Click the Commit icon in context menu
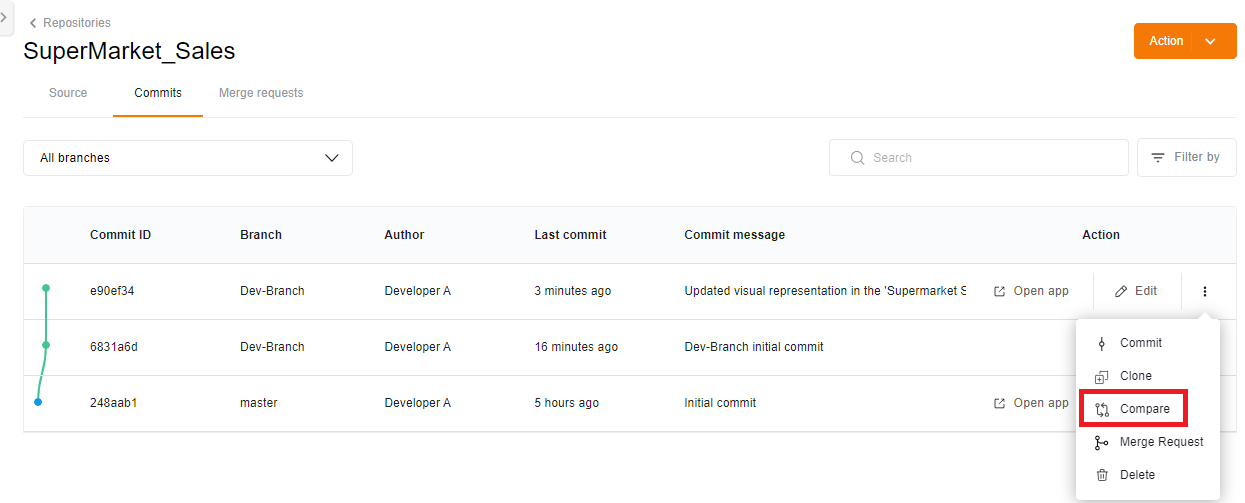The height and width of the screenshot is (503, 1245). tap(1102, 344)
